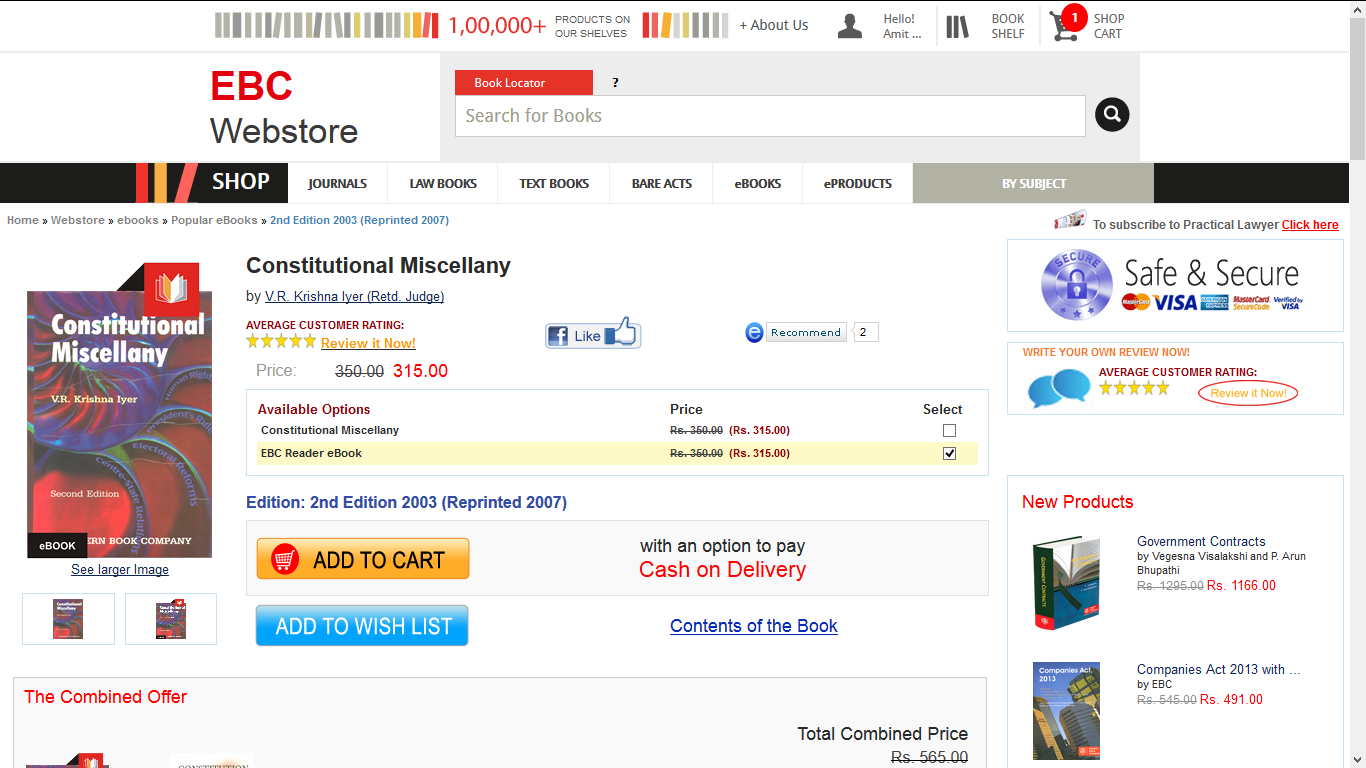Open Practical Lawyer Click here link
The image size is (1366, 768).
[x=1310, y=225]
